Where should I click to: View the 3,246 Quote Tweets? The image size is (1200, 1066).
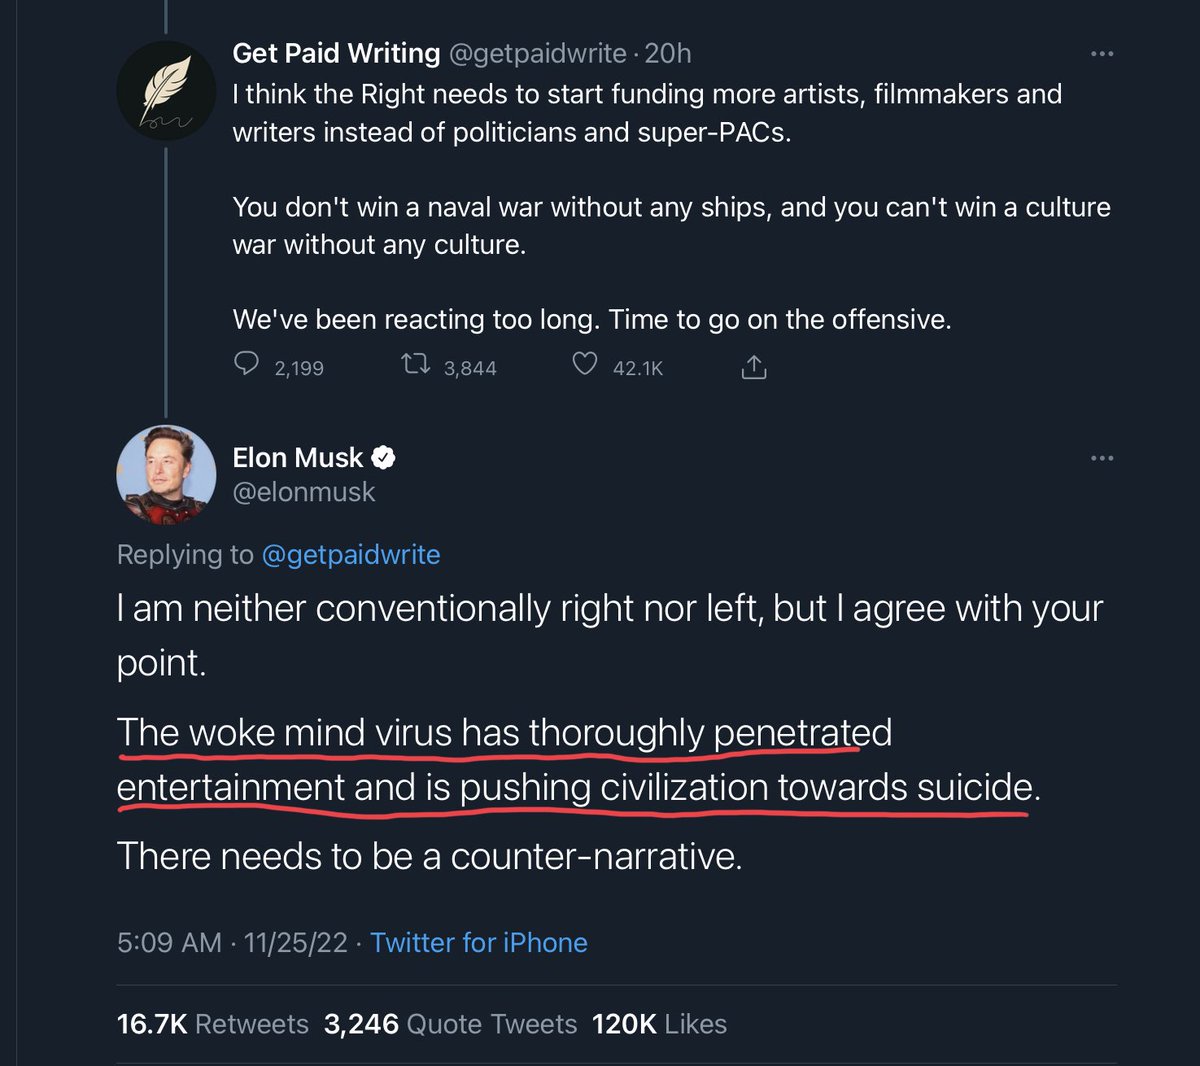click(450, 1024)
